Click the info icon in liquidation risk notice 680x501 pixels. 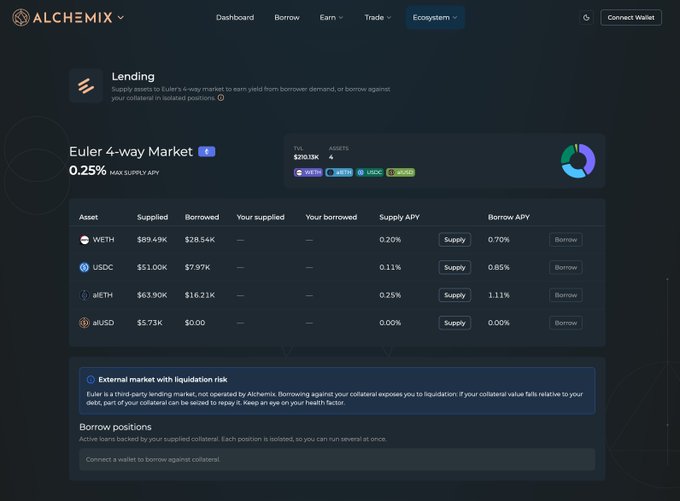coord(91,380)
